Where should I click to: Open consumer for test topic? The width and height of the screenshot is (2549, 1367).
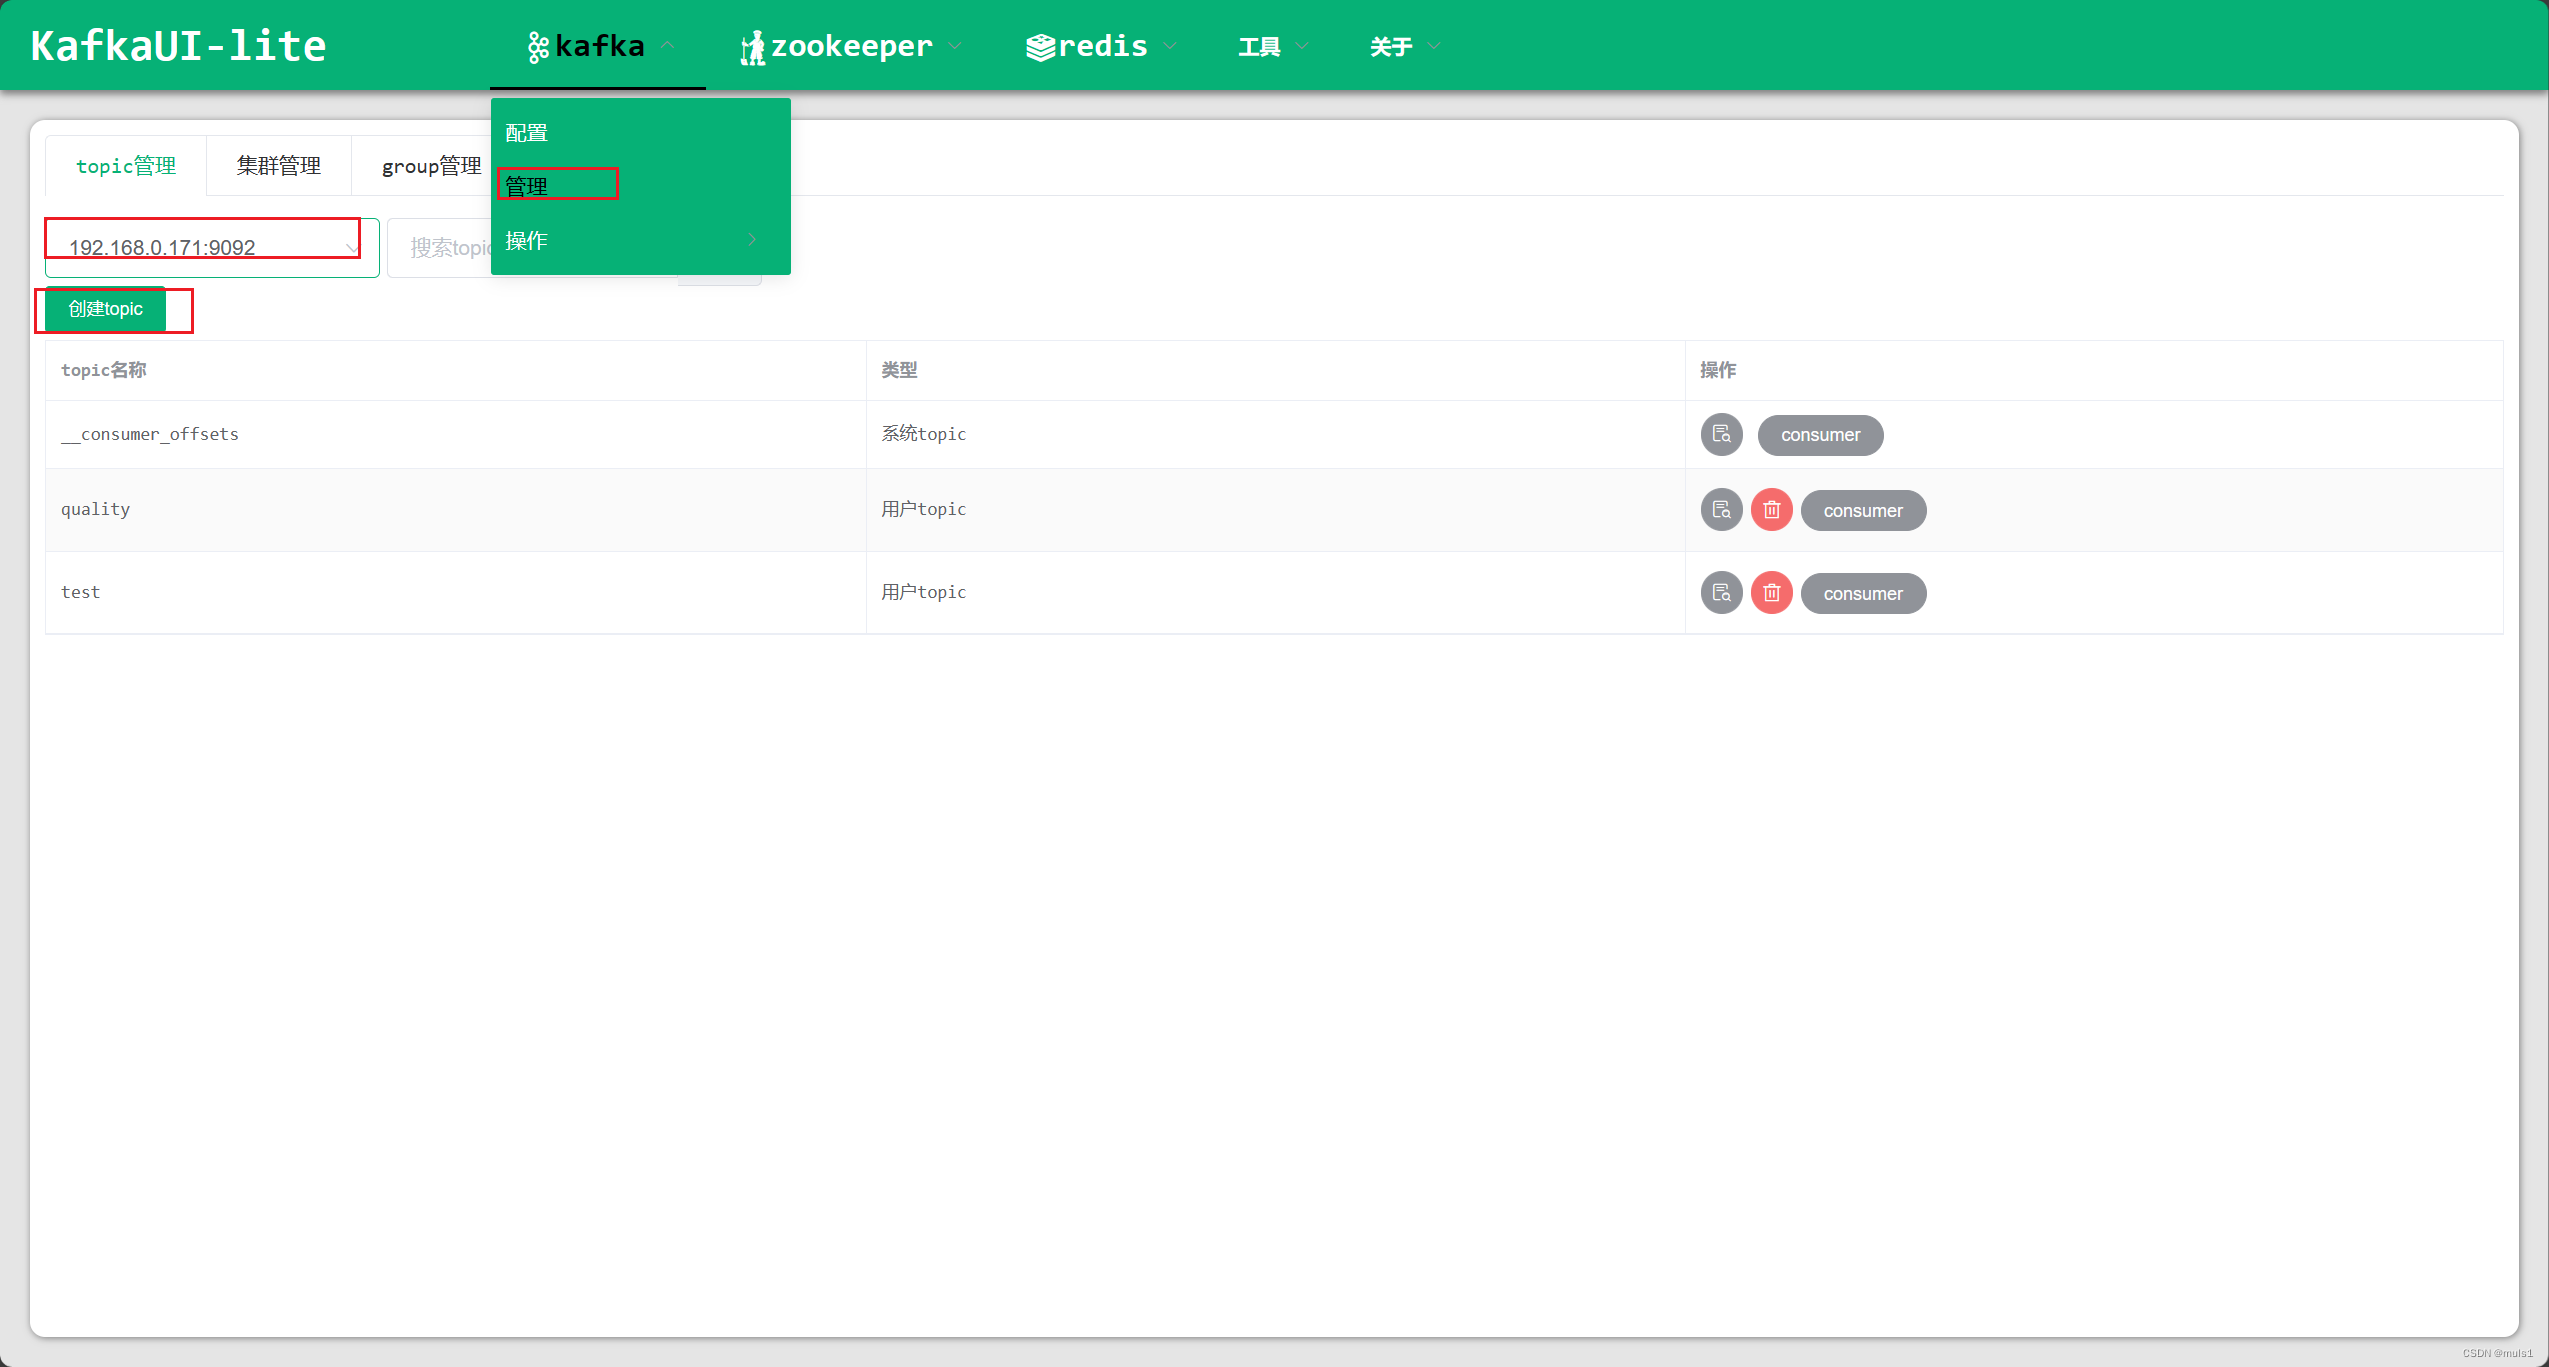click(1863, 594)
